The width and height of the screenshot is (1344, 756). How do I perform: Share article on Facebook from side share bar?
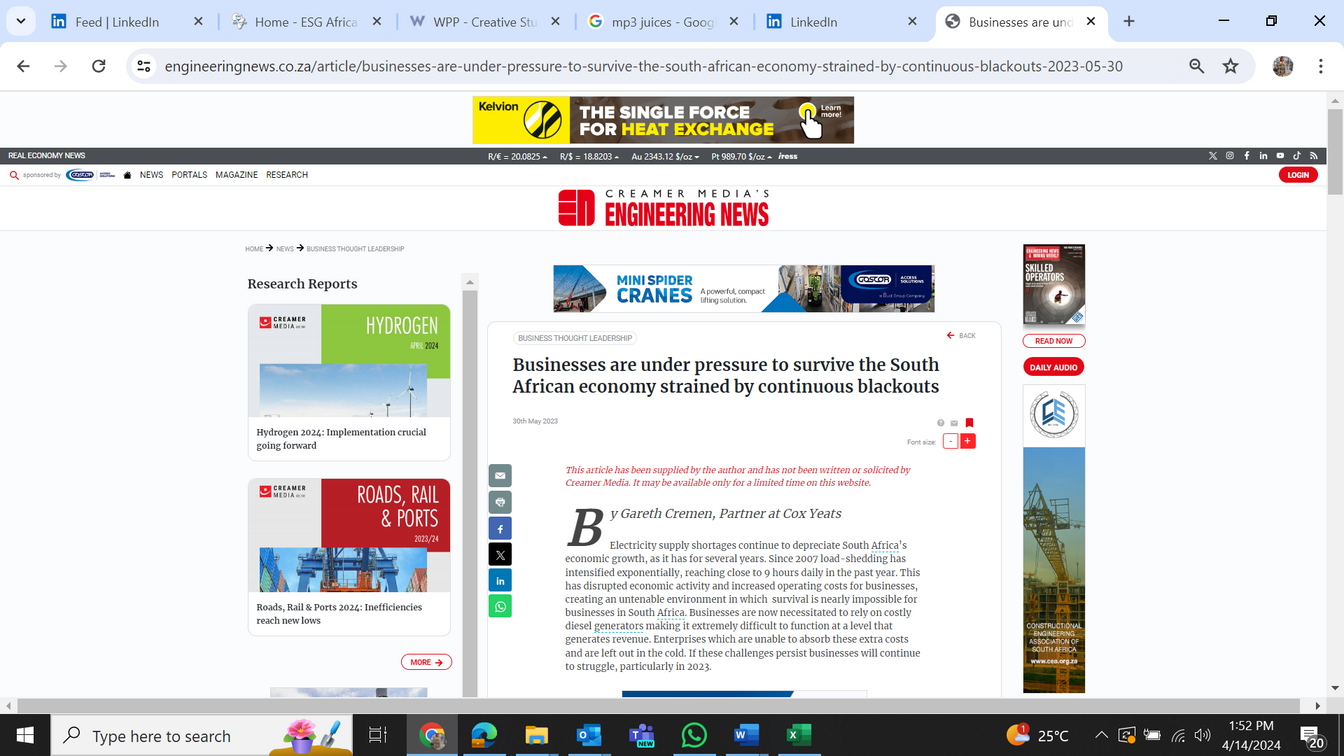[500, 528]
